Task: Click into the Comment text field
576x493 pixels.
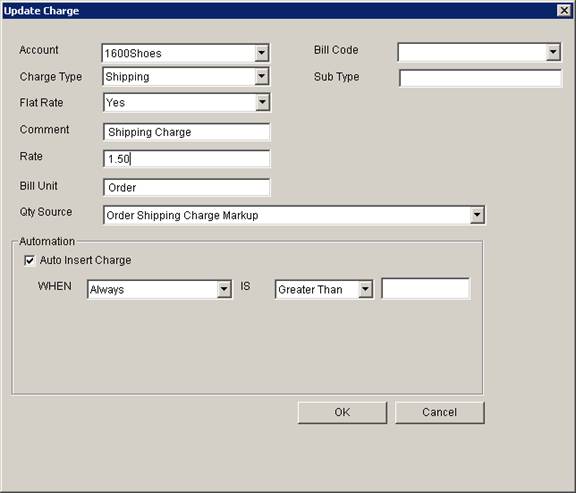Action: click(x=187, y=132)
